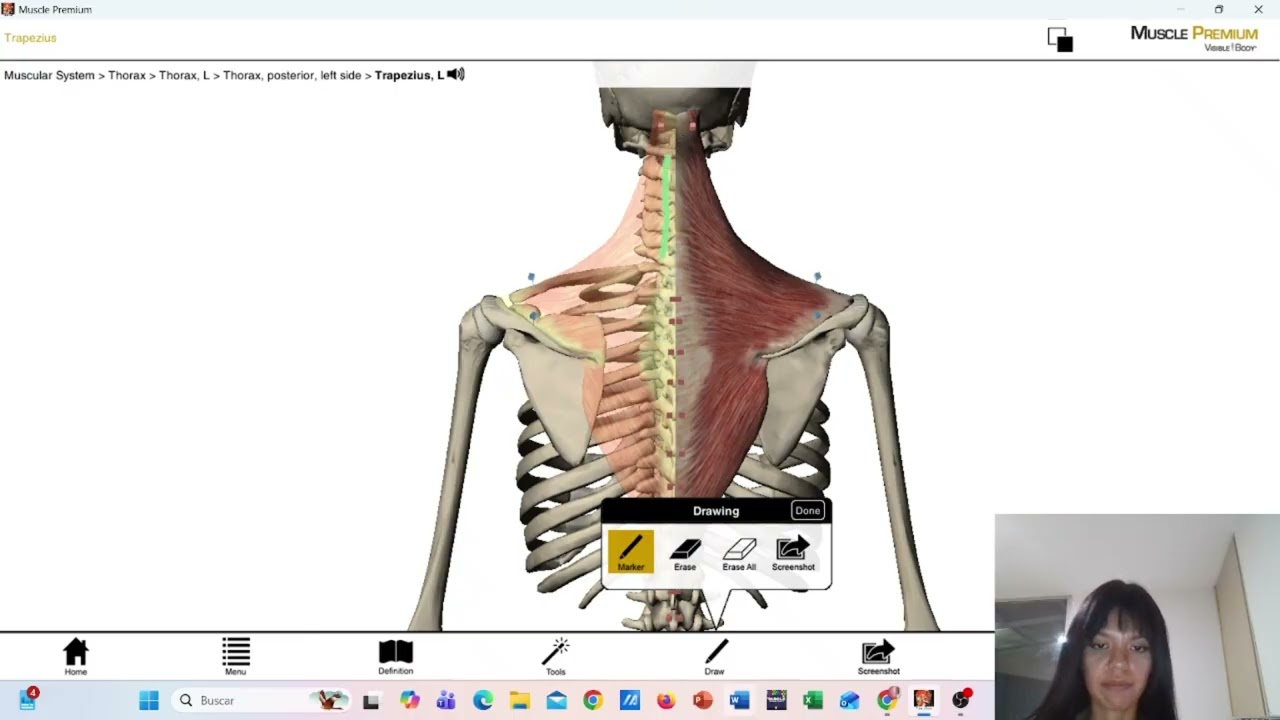
Task: Click the Thorax breadcrumb
Action: [127, 75]
